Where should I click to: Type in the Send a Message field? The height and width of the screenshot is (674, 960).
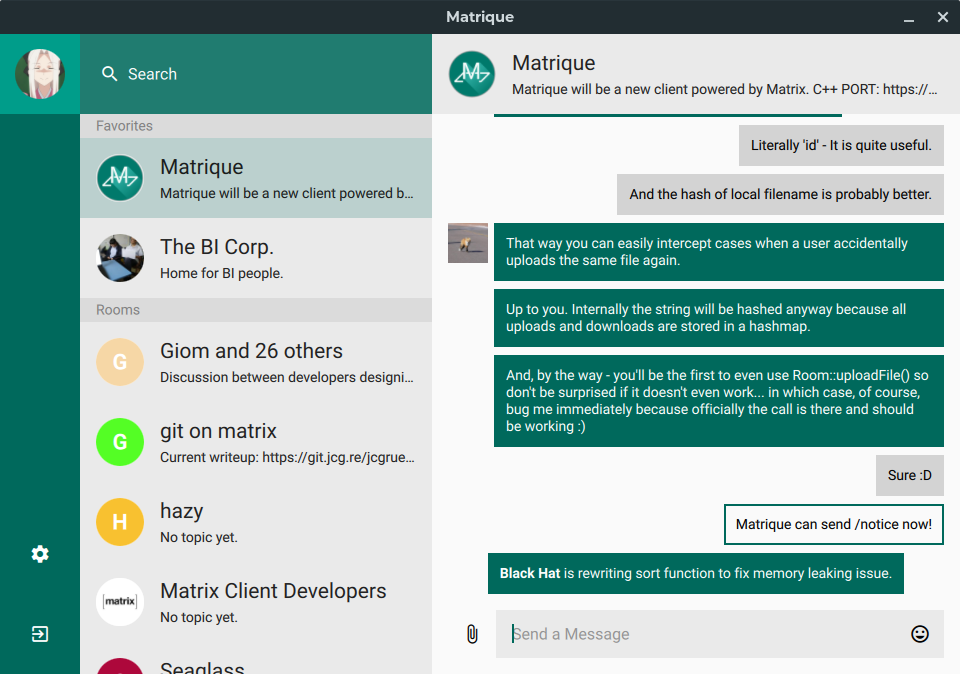coord(700,634)
